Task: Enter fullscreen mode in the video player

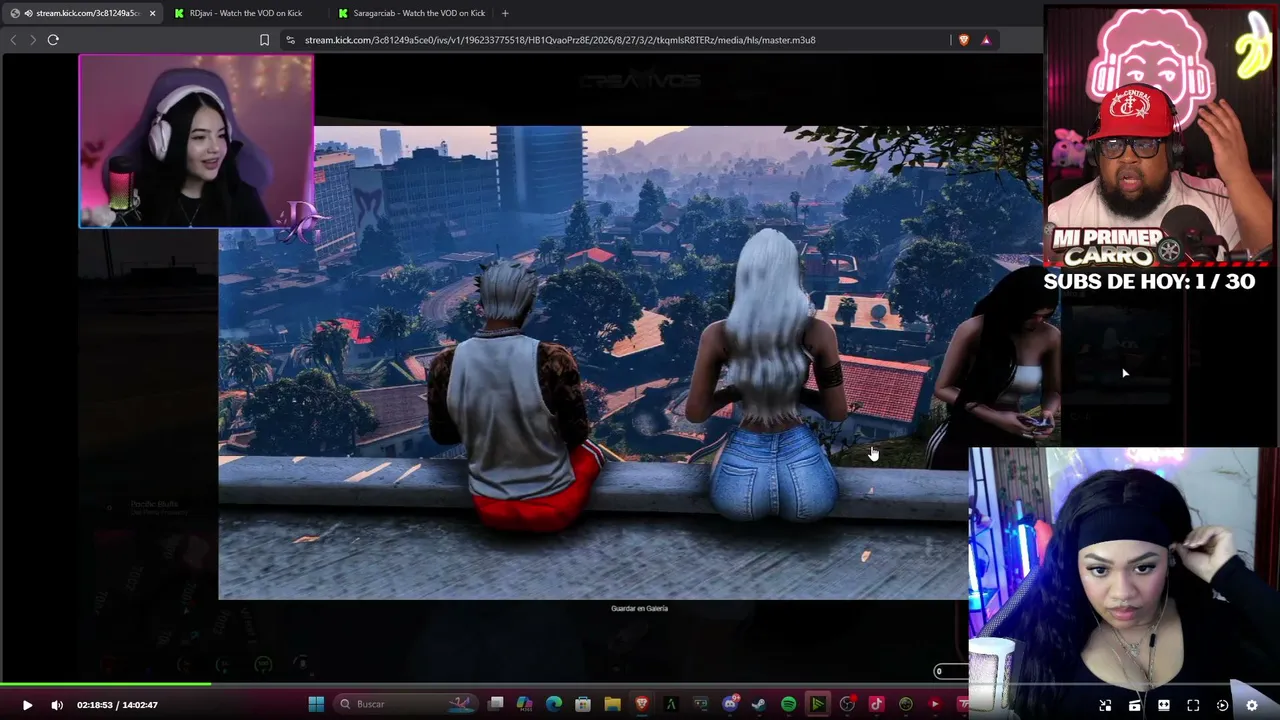Action: point(1193,705)
